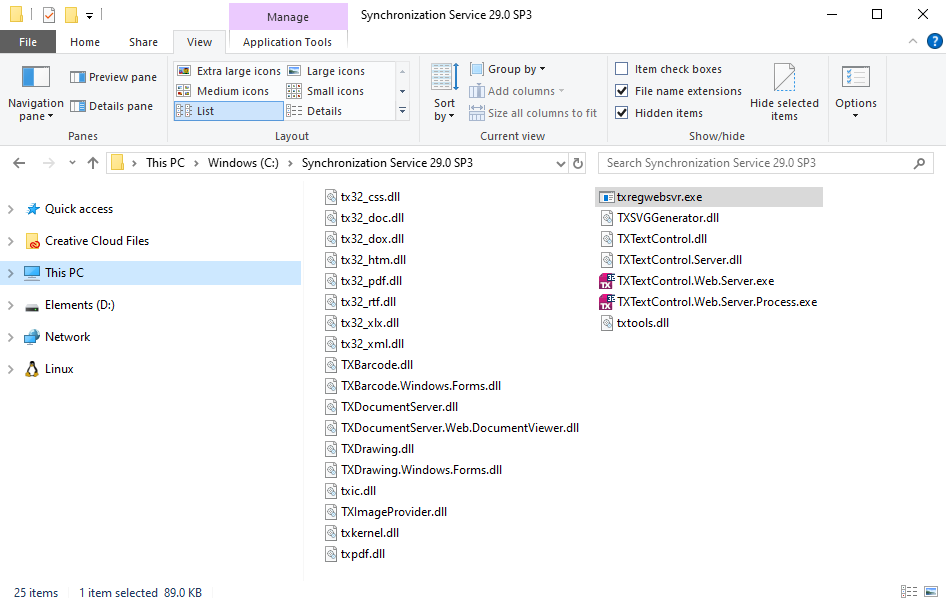Select TXTextControl.Web.Server.exe file
Image resolution: width=946 pixels, height=604 pixels.
pos(687,281)
